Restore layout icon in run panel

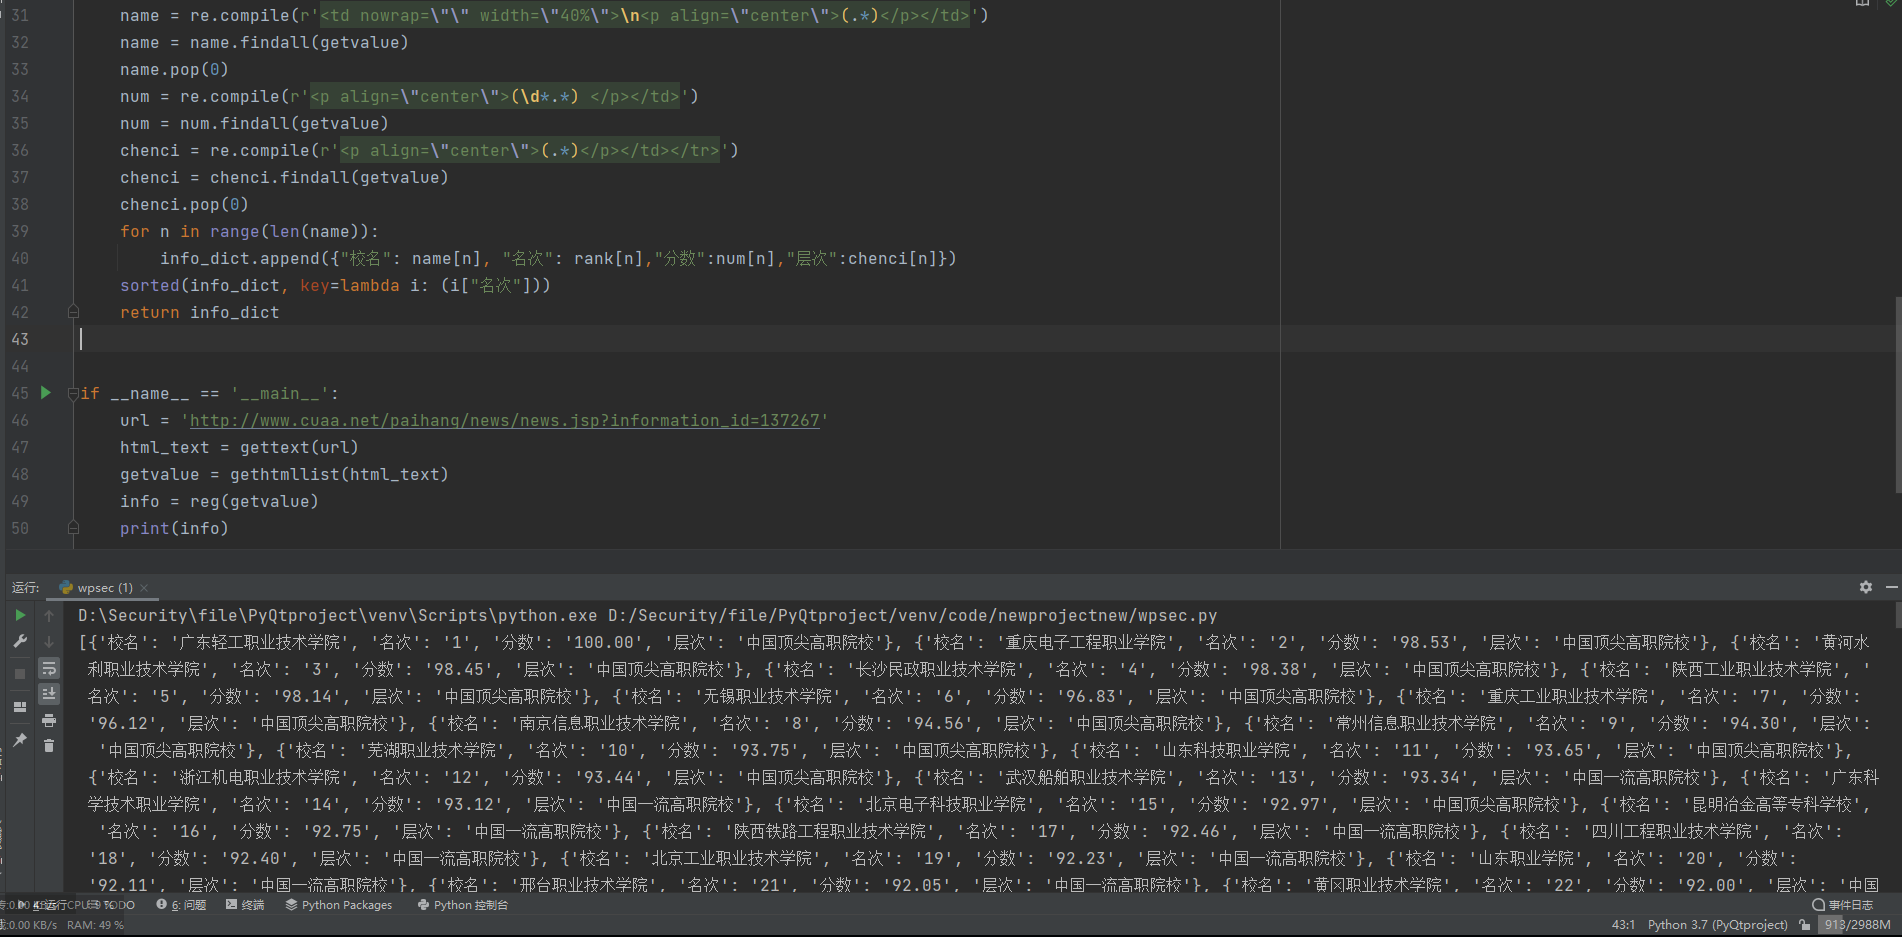pos(20,707)
